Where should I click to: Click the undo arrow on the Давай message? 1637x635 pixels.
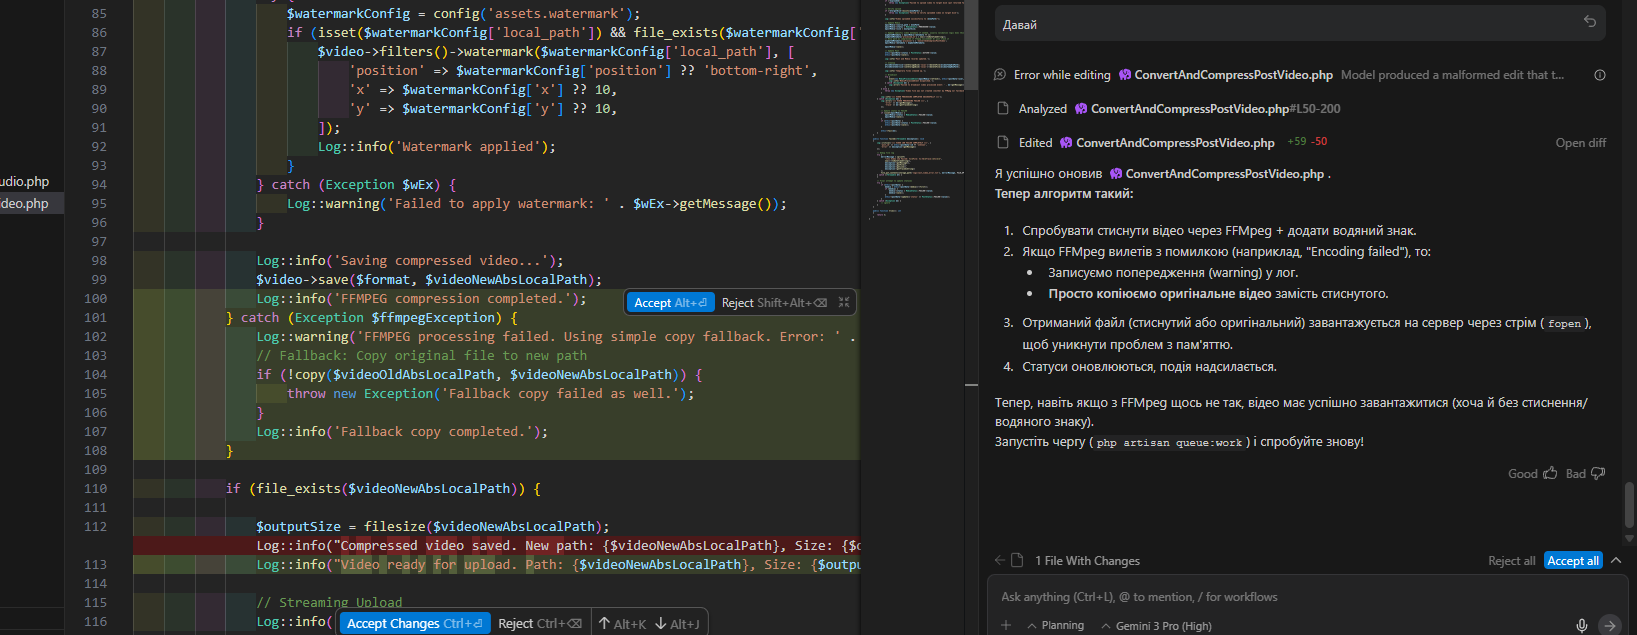[1589, 21]
